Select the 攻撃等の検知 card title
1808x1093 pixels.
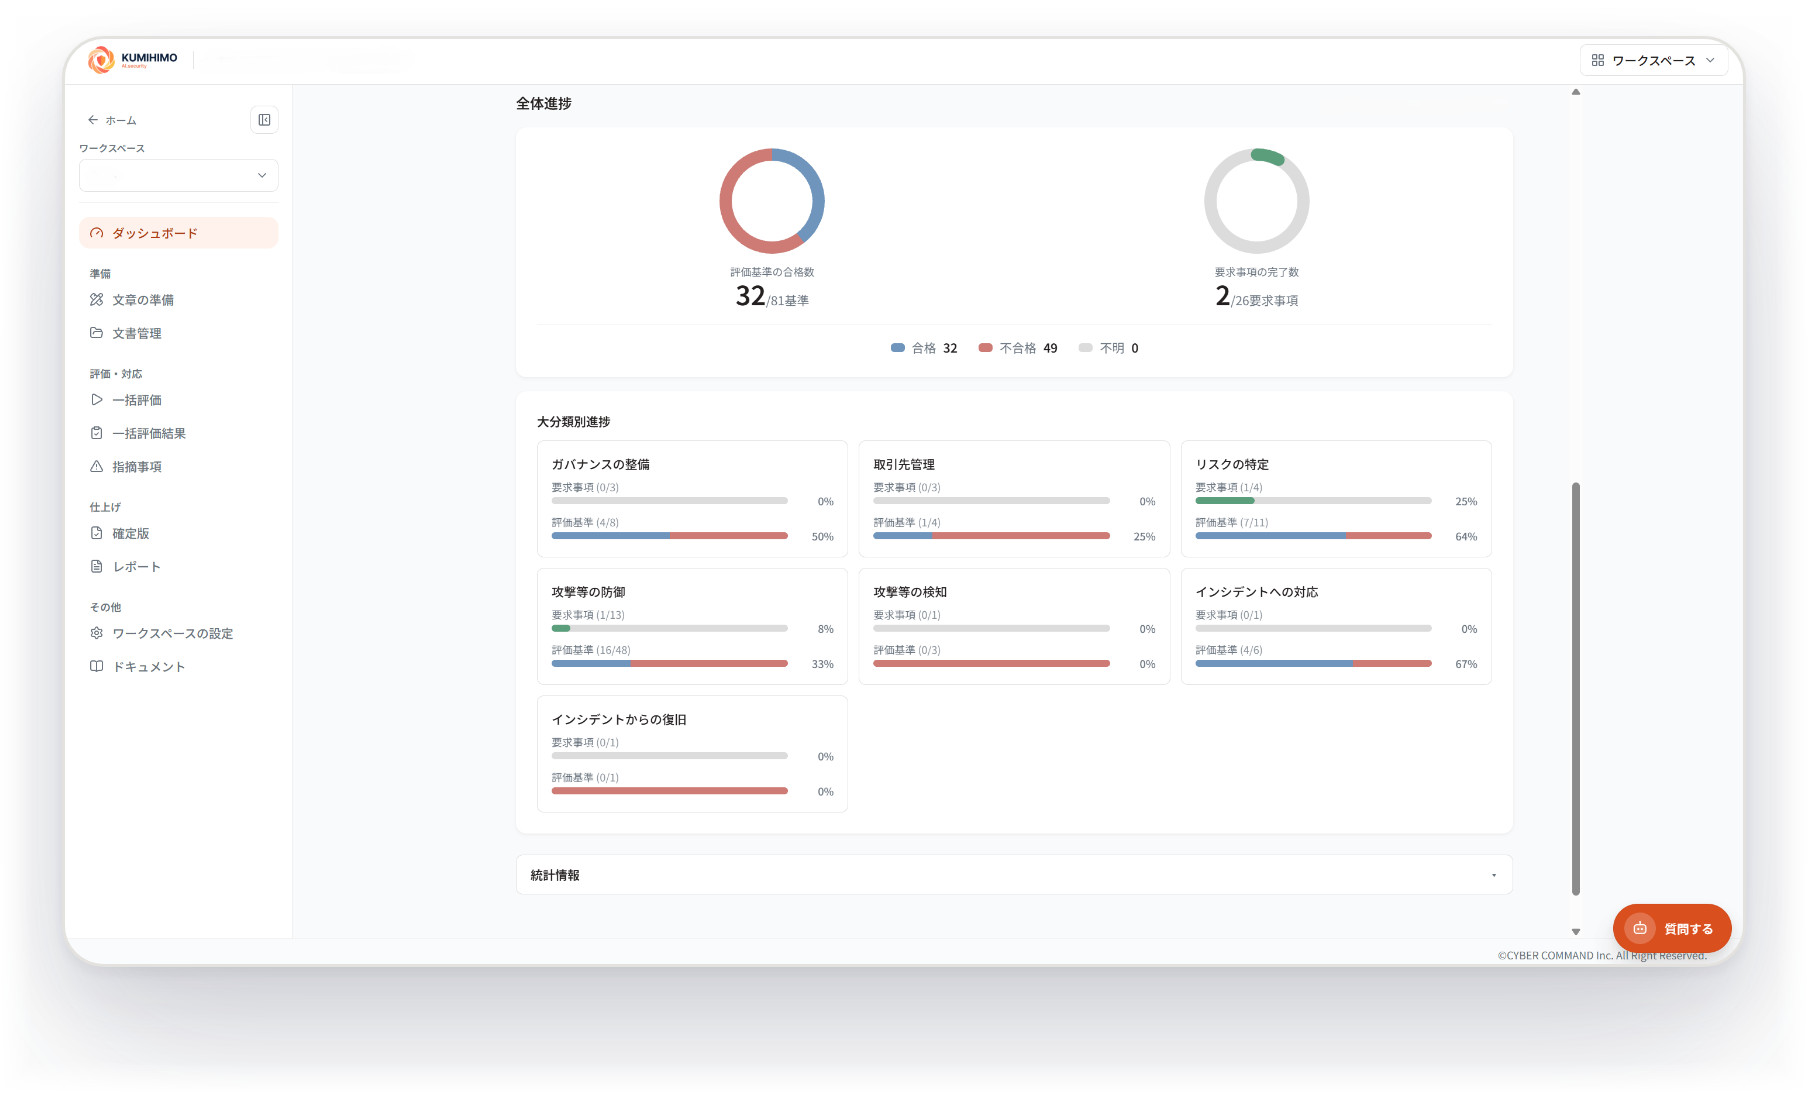910,592
